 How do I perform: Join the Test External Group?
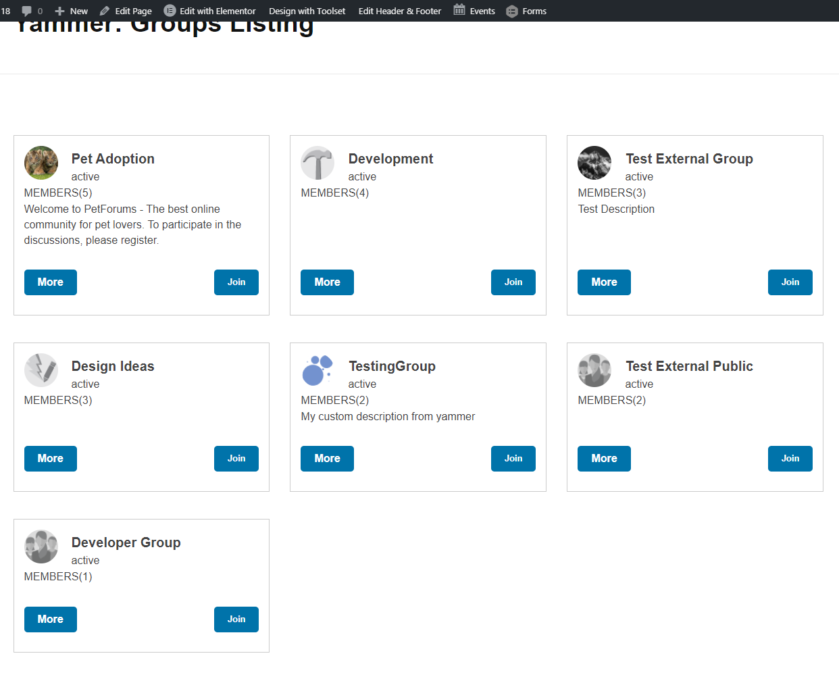click(x=790, y=282)
